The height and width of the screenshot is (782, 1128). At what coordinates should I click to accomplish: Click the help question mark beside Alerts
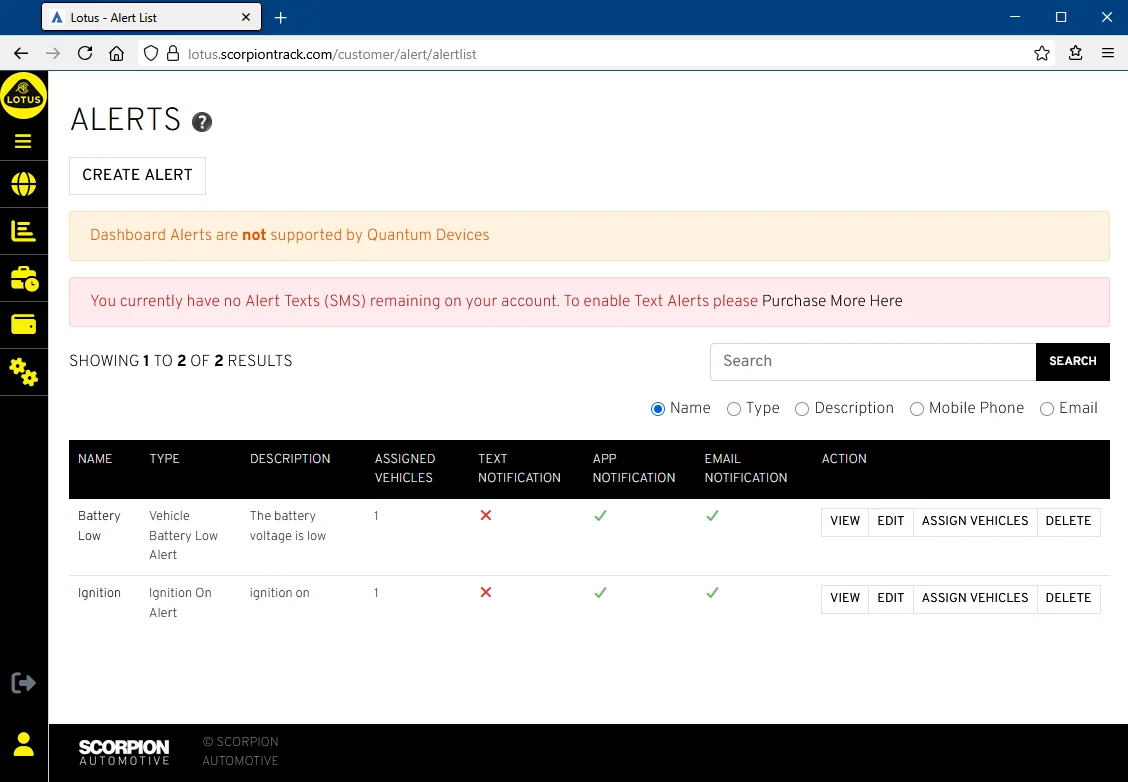(202, 122)
